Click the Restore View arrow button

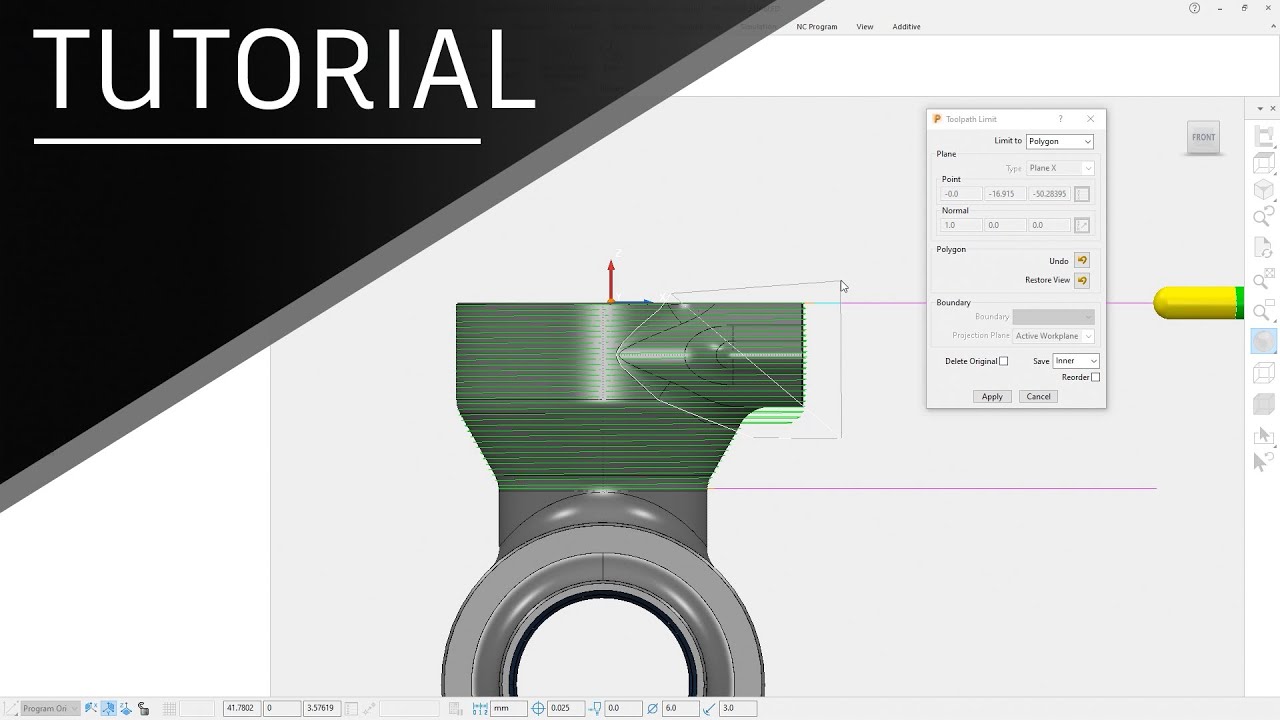pos(1082,280)
